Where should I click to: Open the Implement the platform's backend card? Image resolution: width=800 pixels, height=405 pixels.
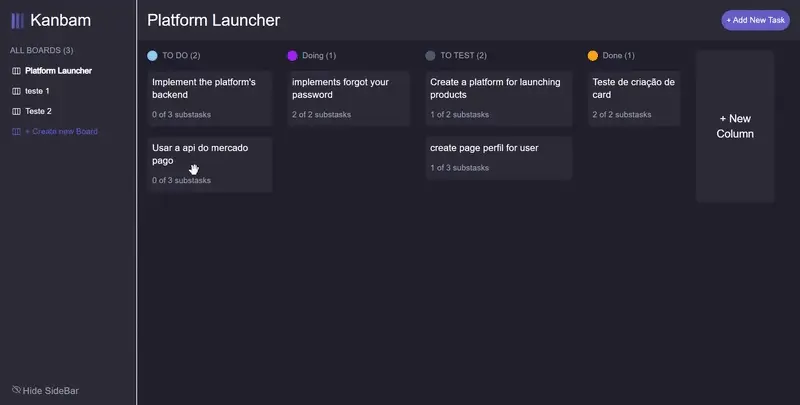[x=210, y=98]
